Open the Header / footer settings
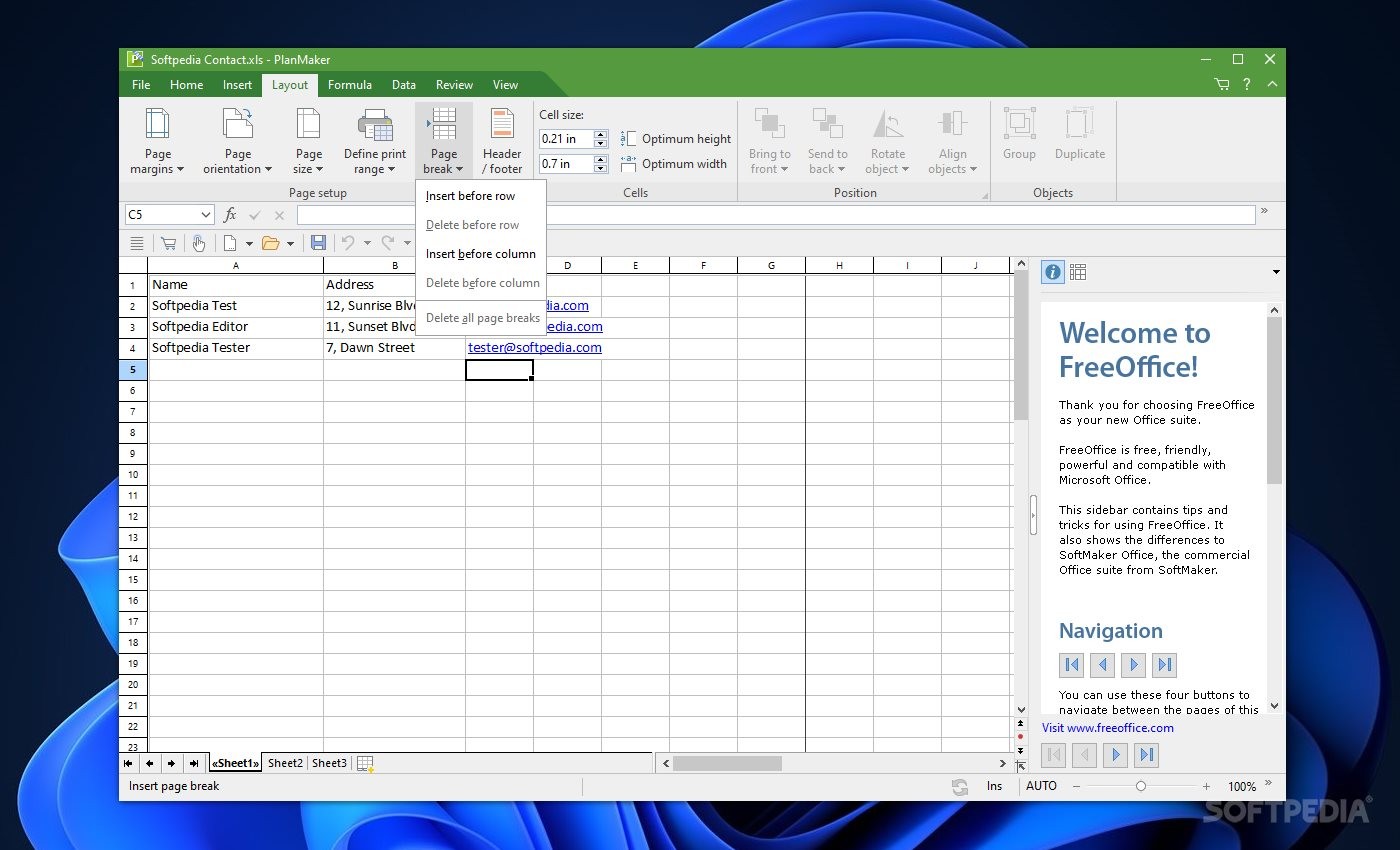Screen dimensions: 1400x850 coord(501,141)
